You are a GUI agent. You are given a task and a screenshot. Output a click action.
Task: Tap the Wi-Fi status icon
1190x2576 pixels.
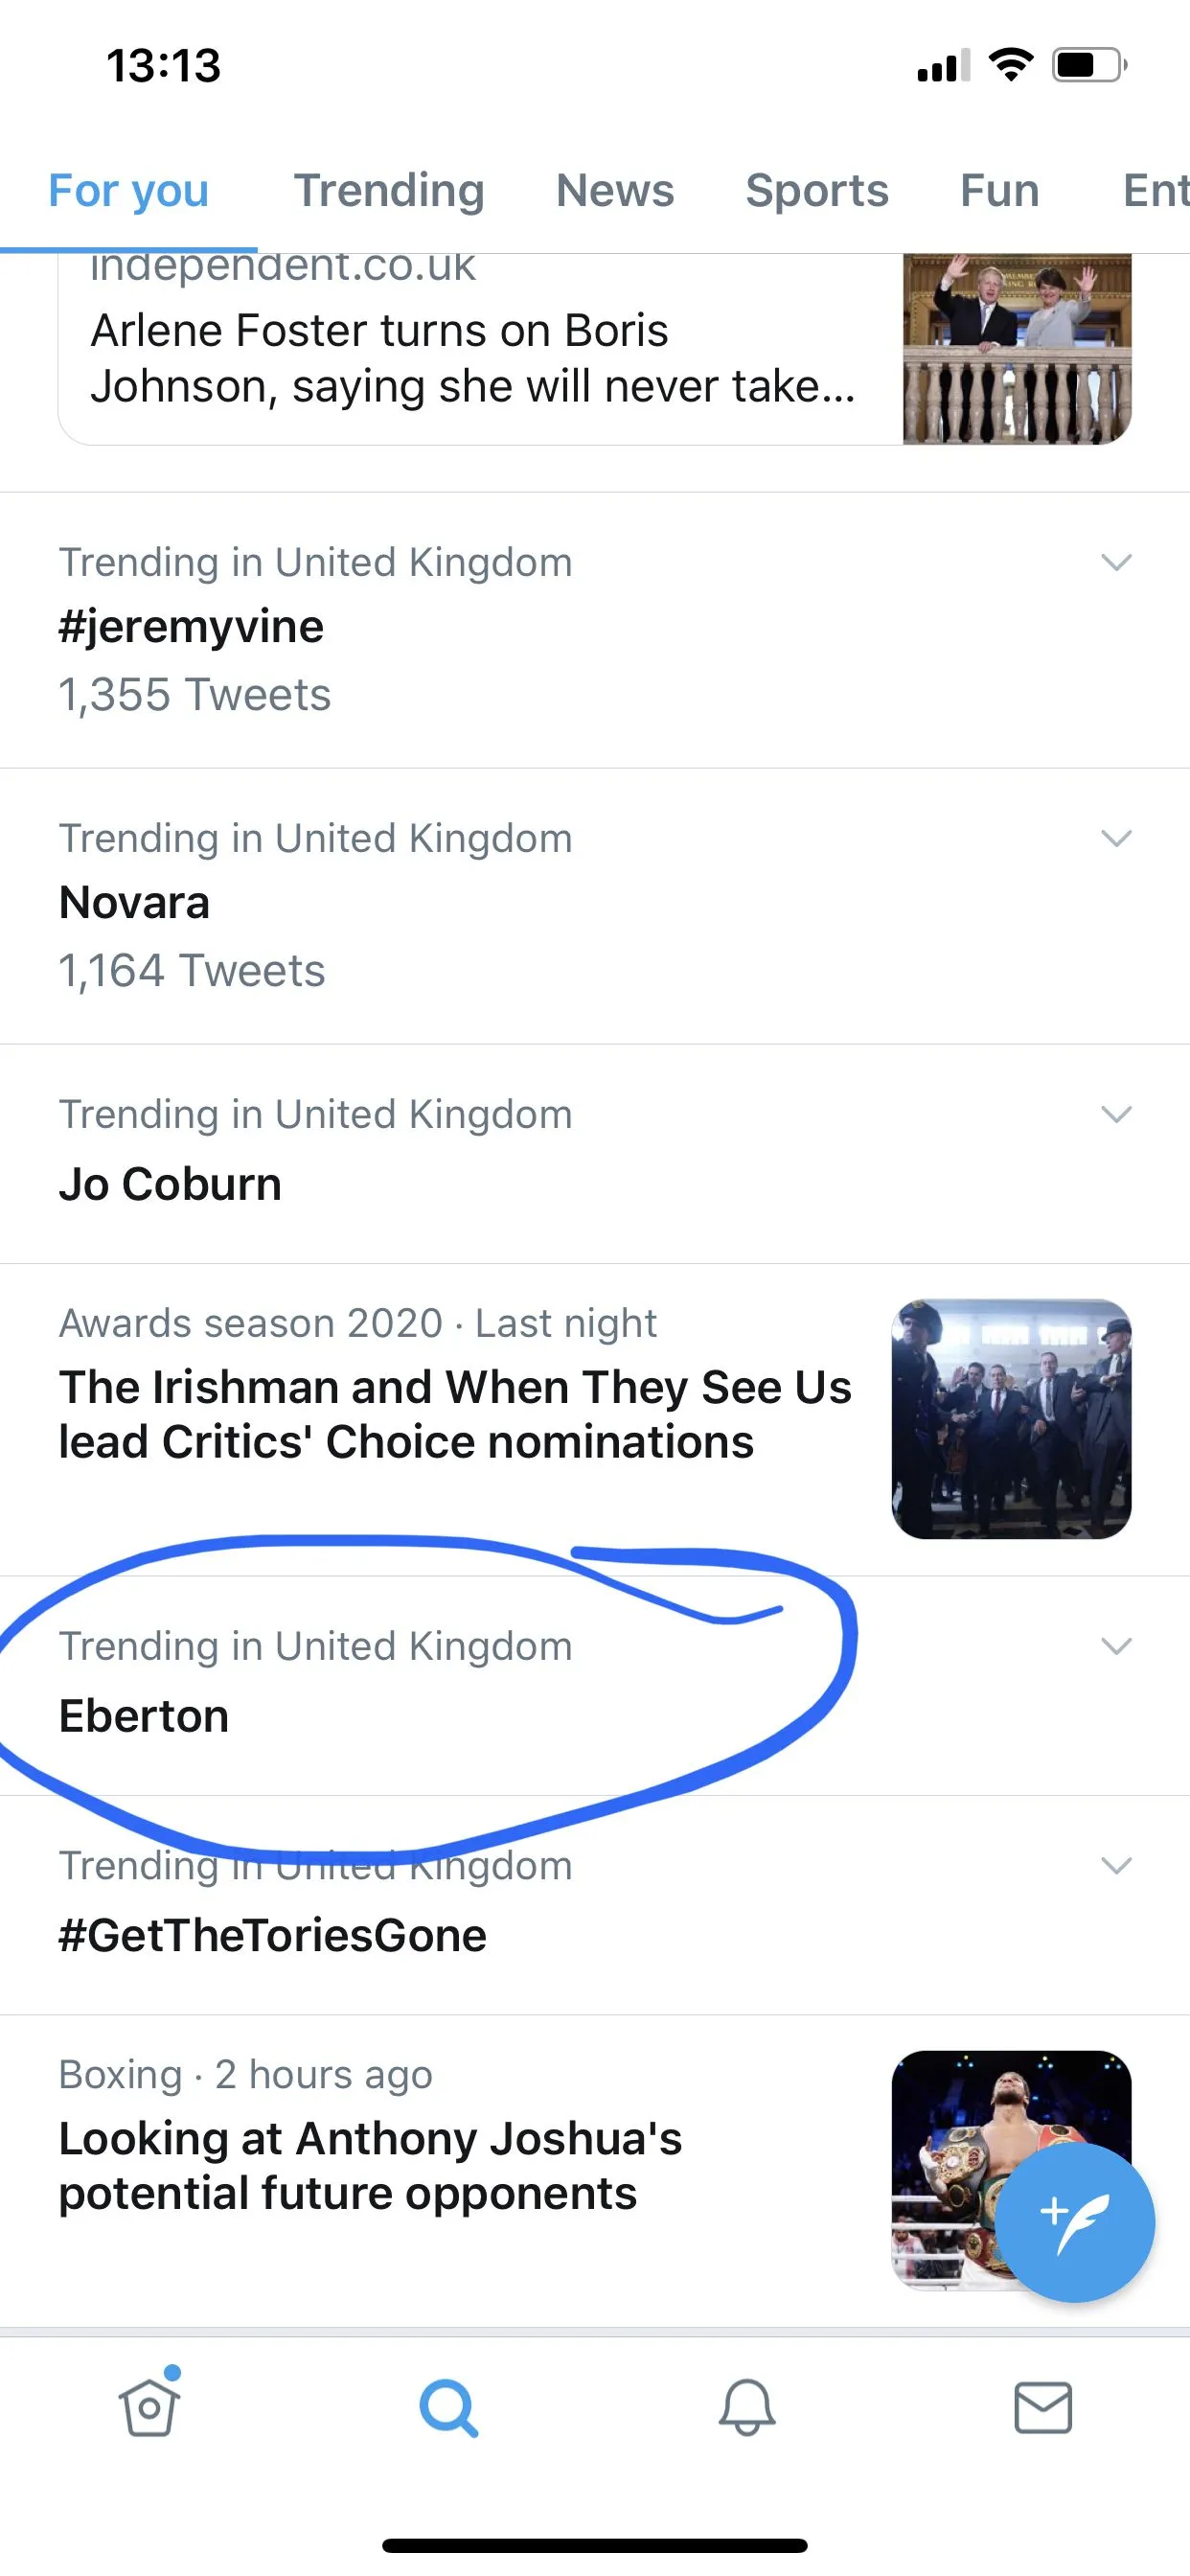1010,66
